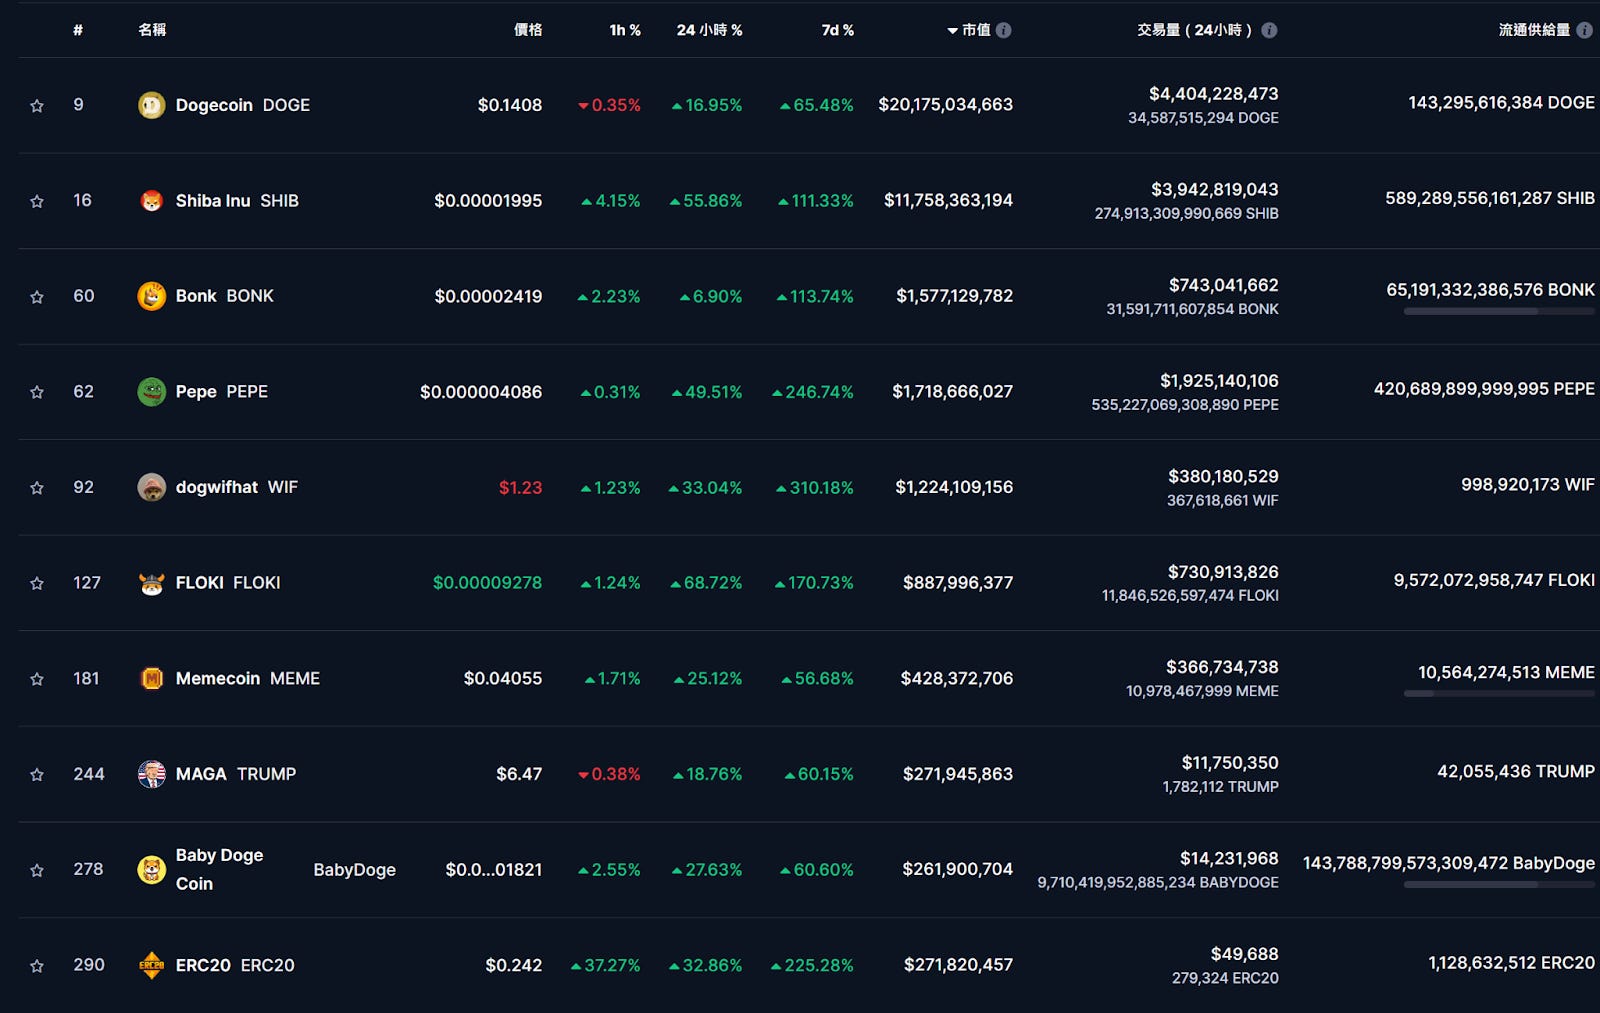Toggle dogwifhat watchlist star
This screenshot has width=1600, height=1013.
coord(37,487)
